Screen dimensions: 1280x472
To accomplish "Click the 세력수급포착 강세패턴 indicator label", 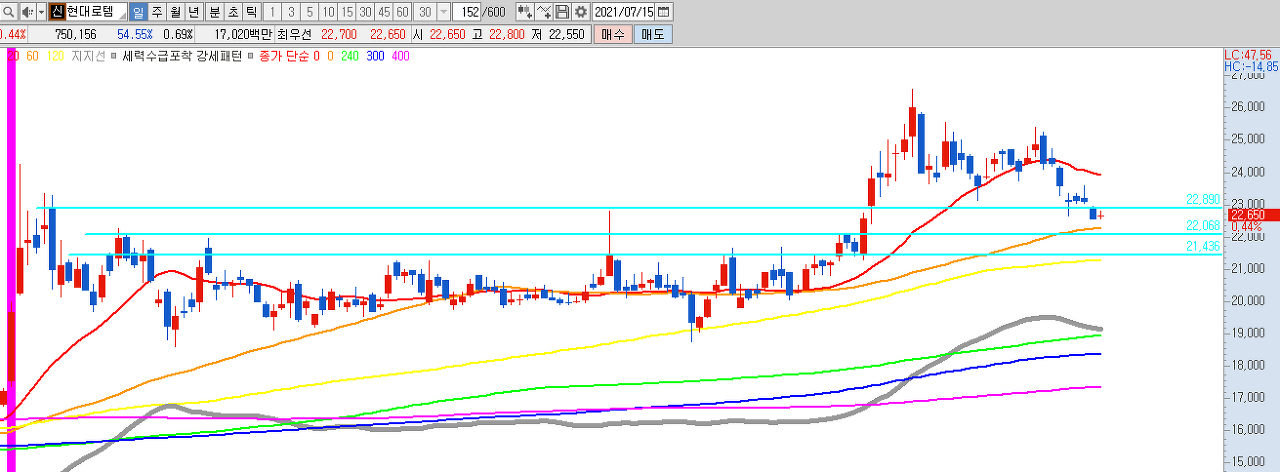I will 181,56.
